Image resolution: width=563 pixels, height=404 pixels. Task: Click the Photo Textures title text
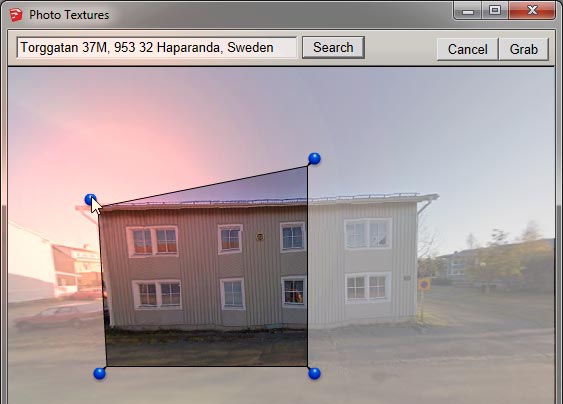69,15
